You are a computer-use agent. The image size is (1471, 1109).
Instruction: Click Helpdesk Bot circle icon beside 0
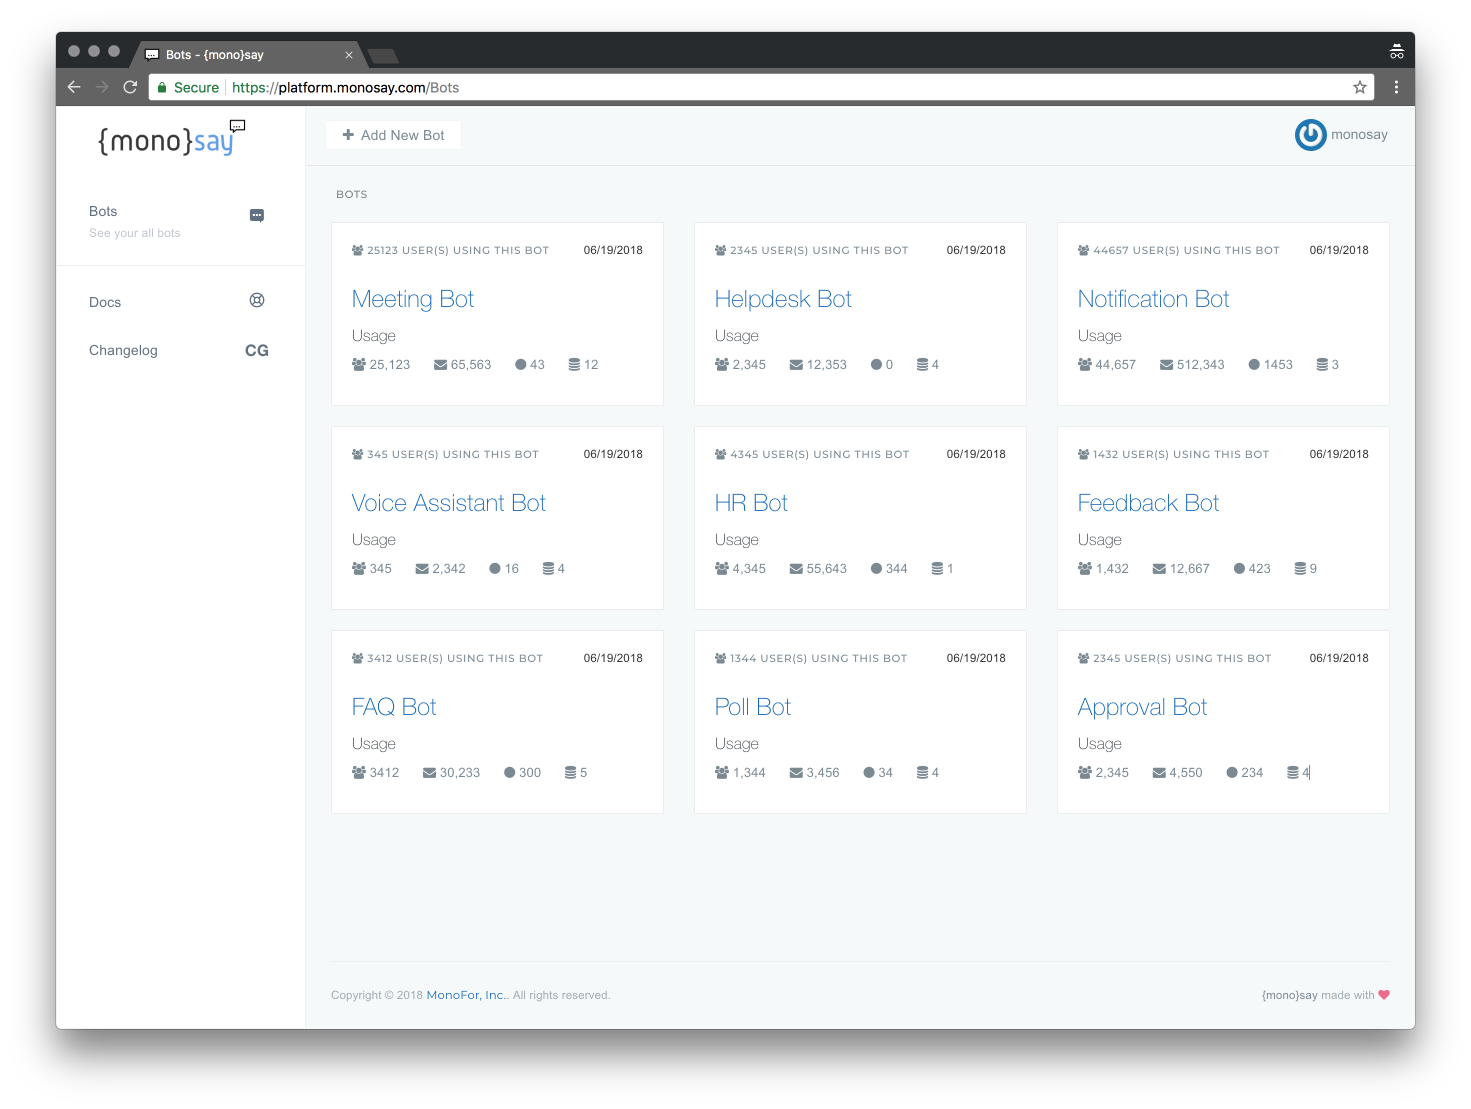click(876, 365)
